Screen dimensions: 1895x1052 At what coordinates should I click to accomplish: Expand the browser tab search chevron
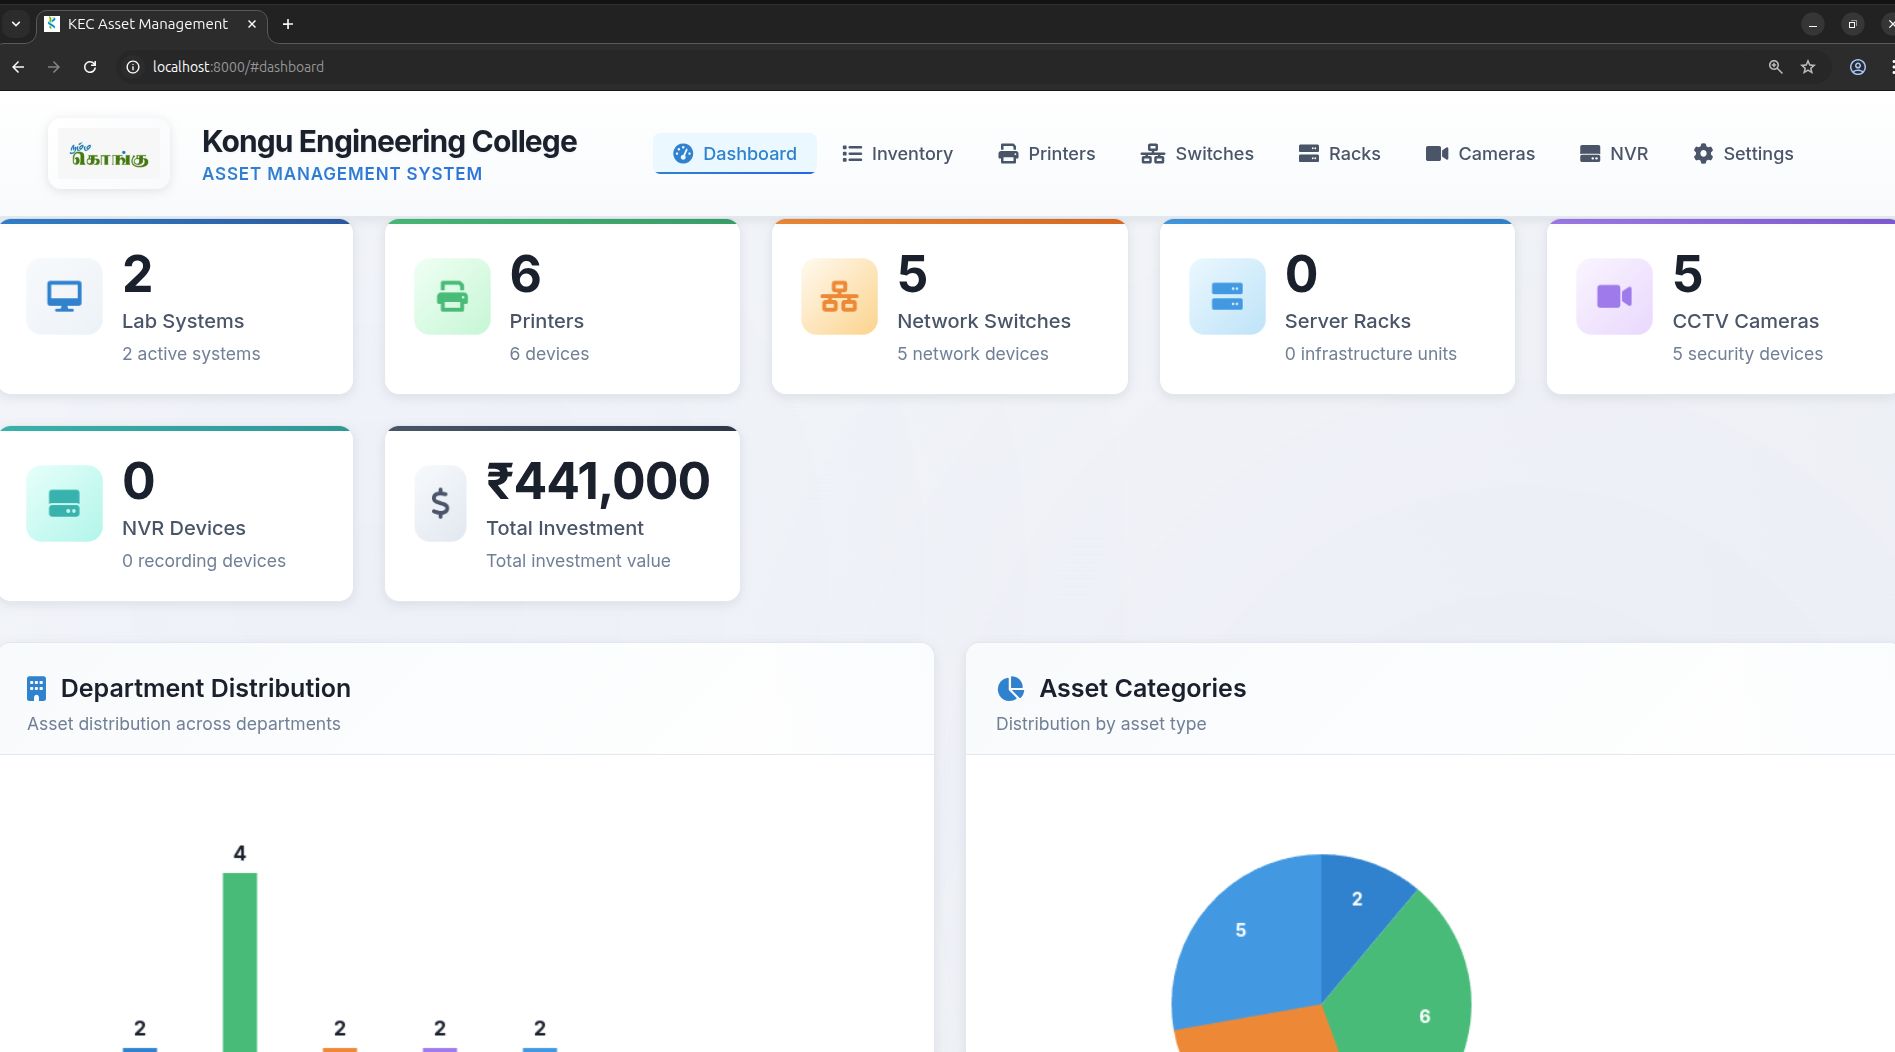(x=15, y=23)
